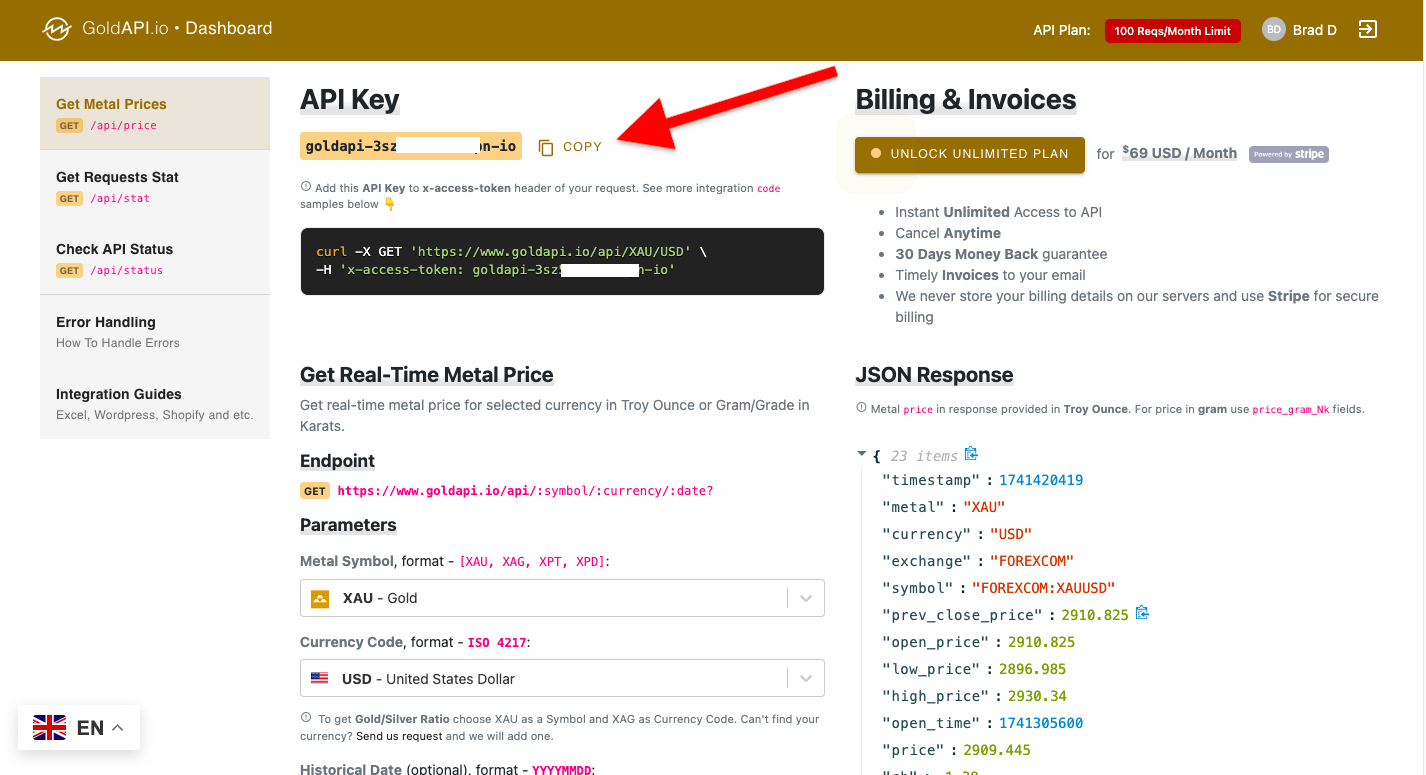Copy the JSON response using clipboard icon
The image size is (1426, 775).
[971, 454]
